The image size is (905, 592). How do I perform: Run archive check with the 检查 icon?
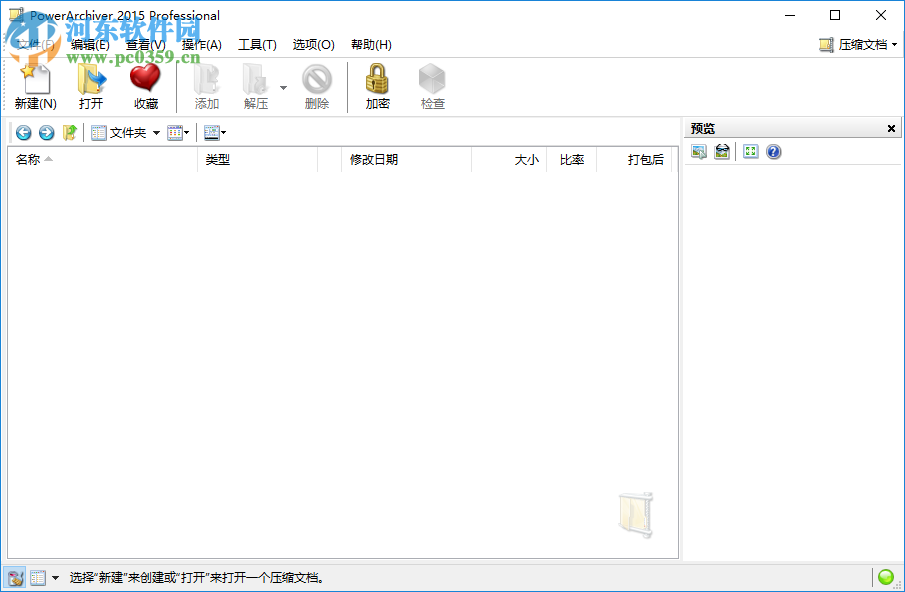[432, 85]
